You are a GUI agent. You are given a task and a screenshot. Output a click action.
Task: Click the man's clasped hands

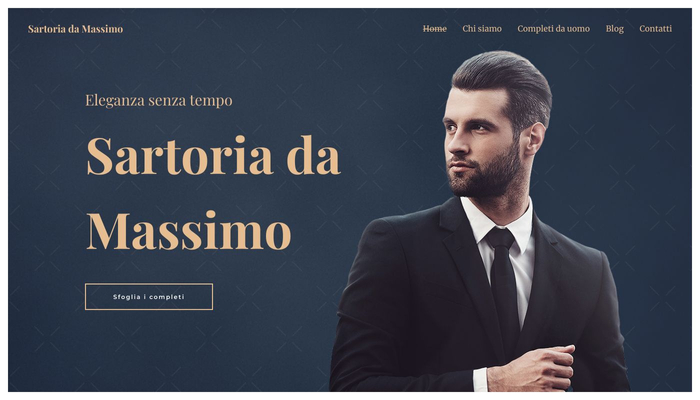(x=531, y=369)
